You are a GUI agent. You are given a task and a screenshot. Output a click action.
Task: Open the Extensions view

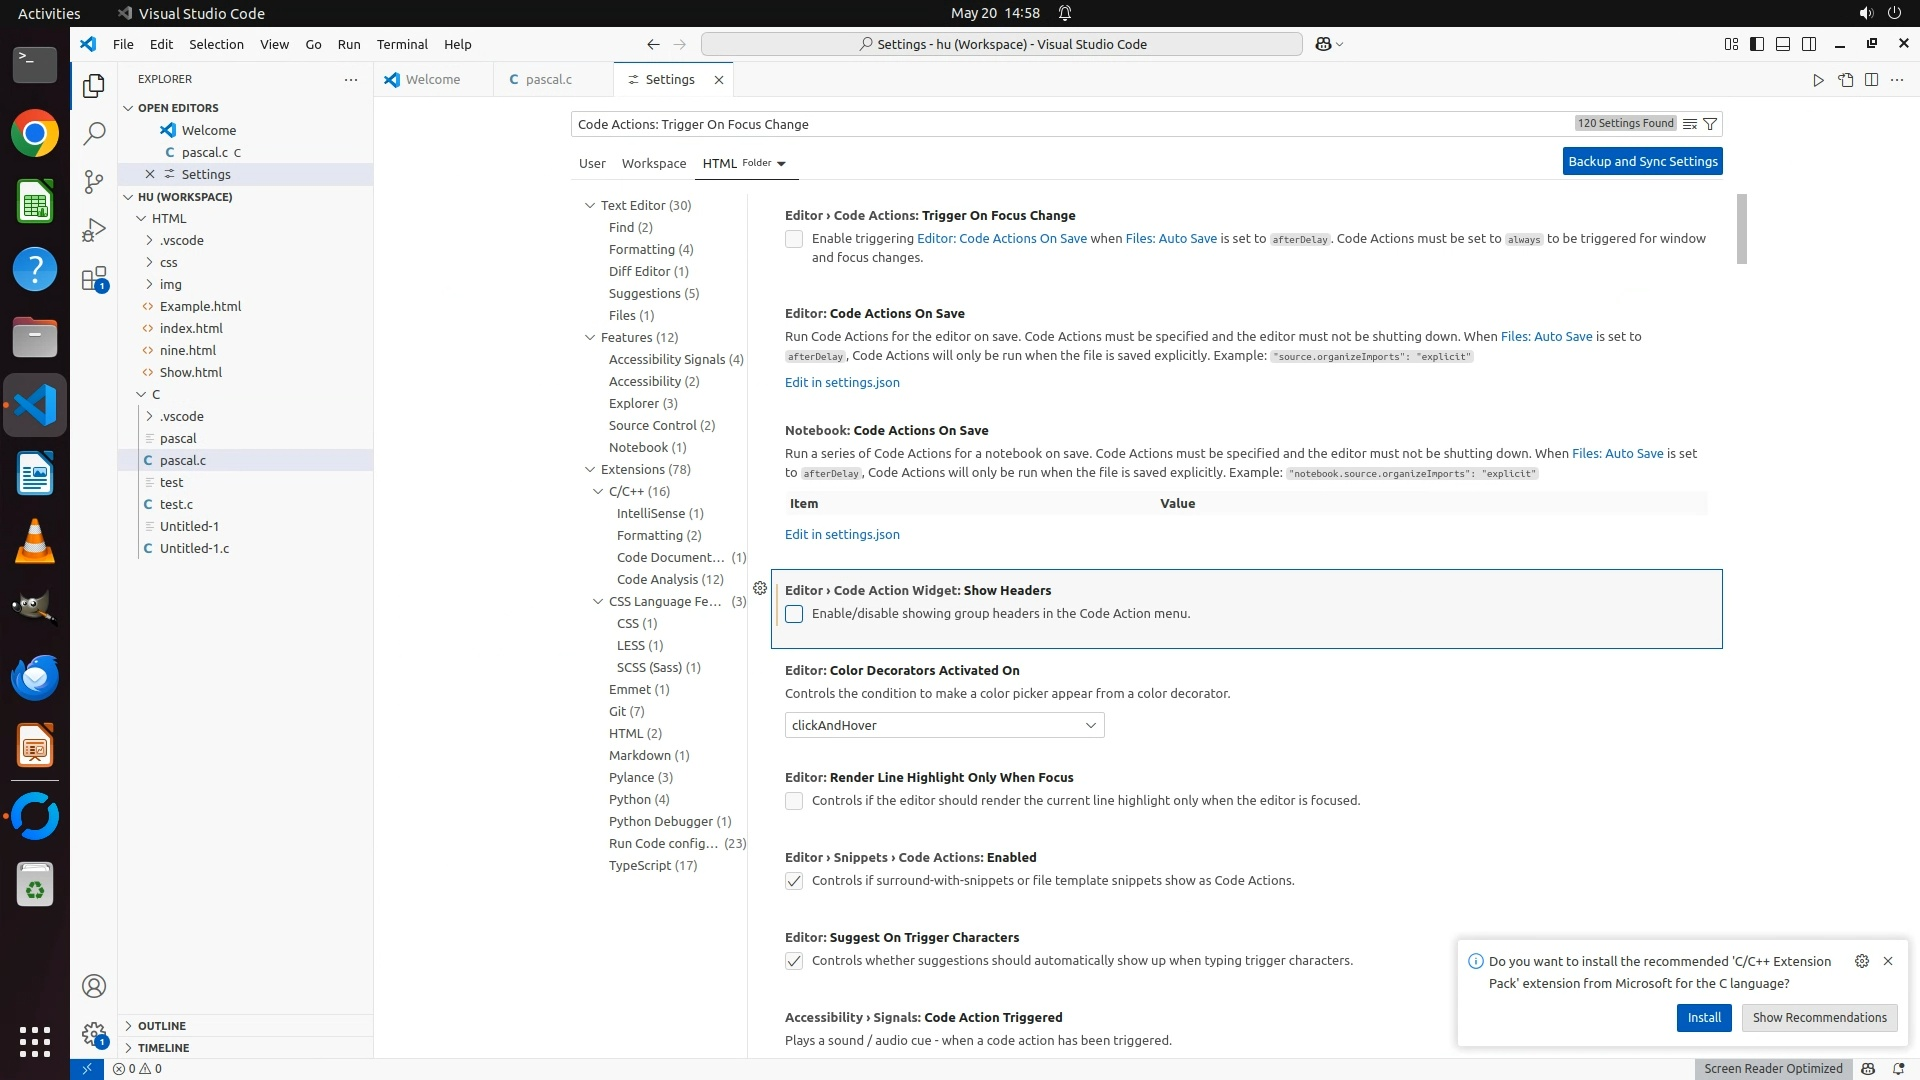pos(94,279)
